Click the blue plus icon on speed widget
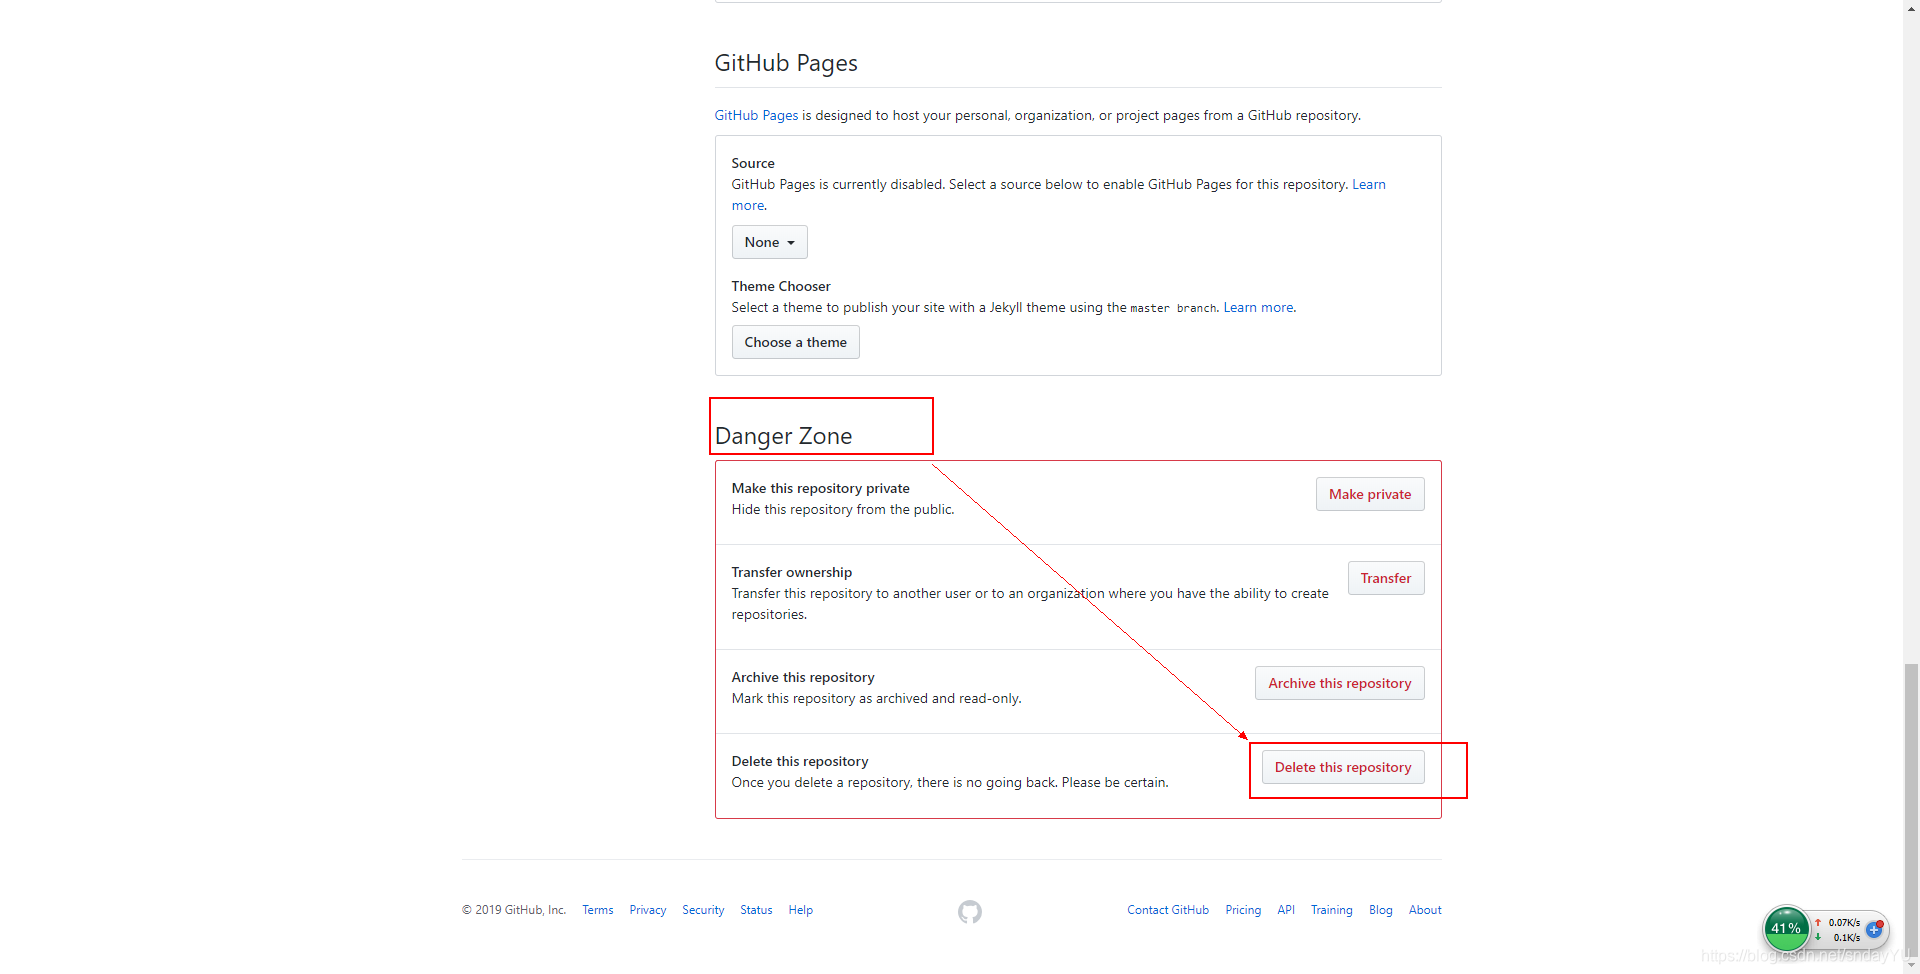 (1875, 929)
